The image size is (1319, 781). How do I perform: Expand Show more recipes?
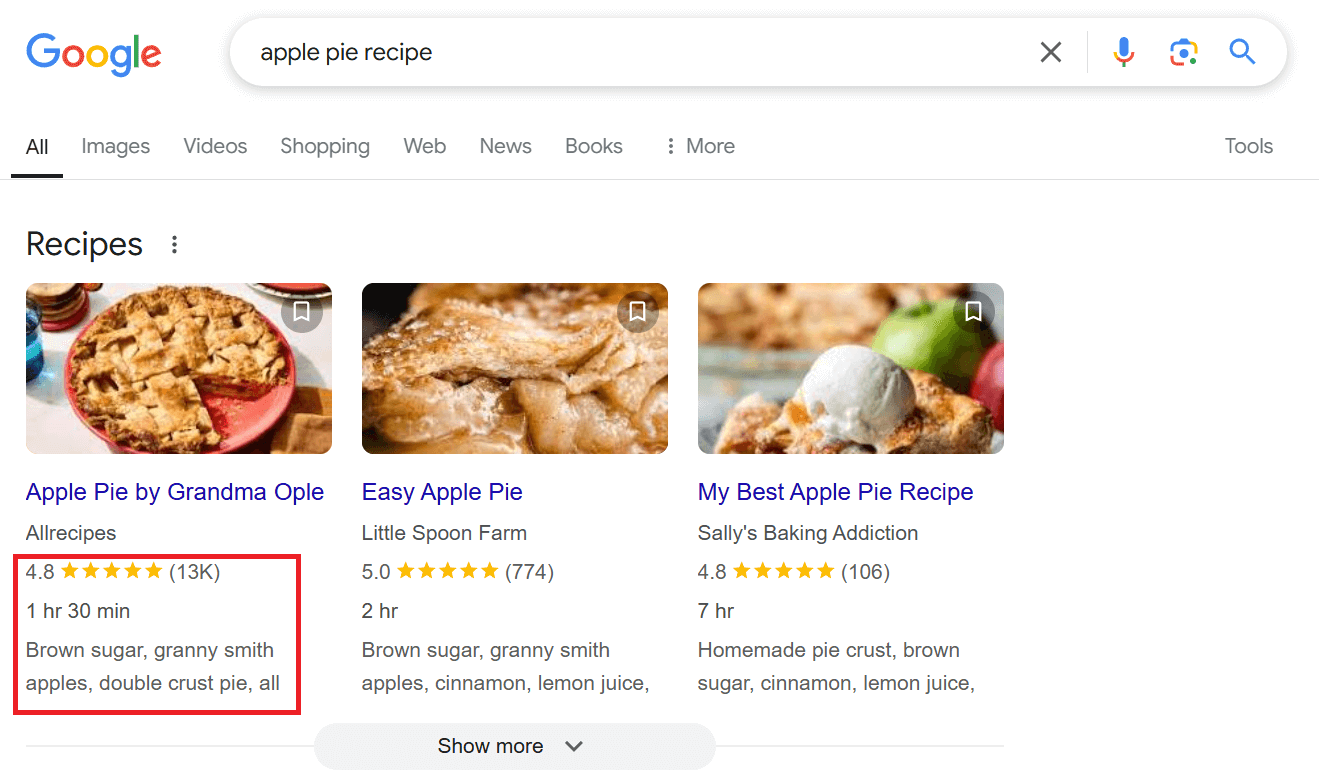[514, 746]
